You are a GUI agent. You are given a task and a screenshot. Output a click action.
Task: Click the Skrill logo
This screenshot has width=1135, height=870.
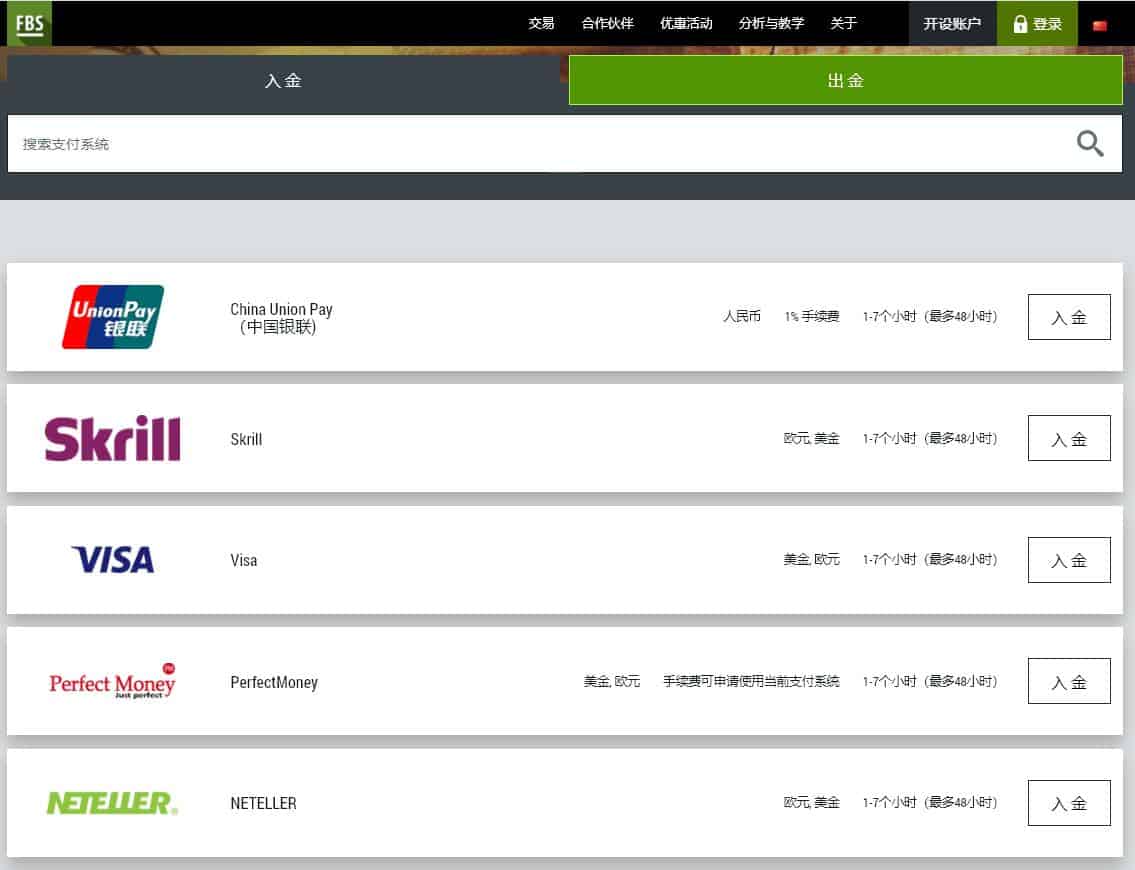(112, 439)
